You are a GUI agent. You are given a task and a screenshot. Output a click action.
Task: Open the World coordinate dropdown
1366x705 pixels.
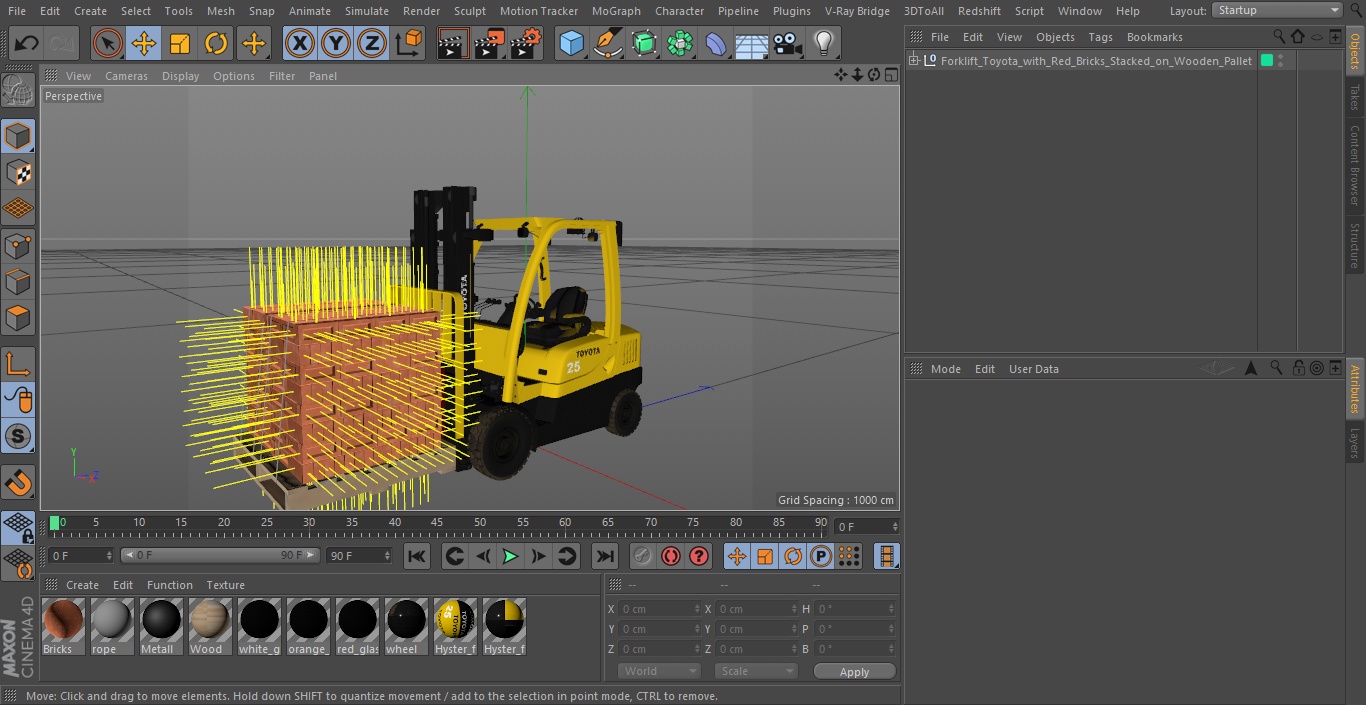coord(659,671)
